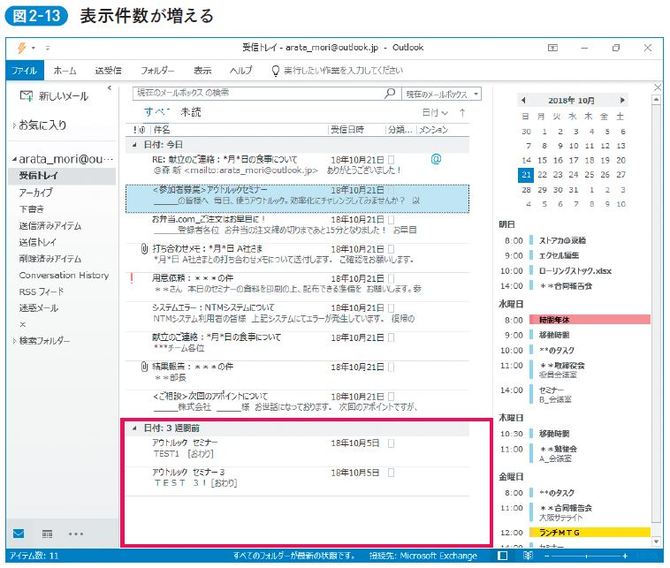670x568 pixels.
Task: Toggle category box of アウトルック セミナー 3 mail
Action: tap(391, 473)
